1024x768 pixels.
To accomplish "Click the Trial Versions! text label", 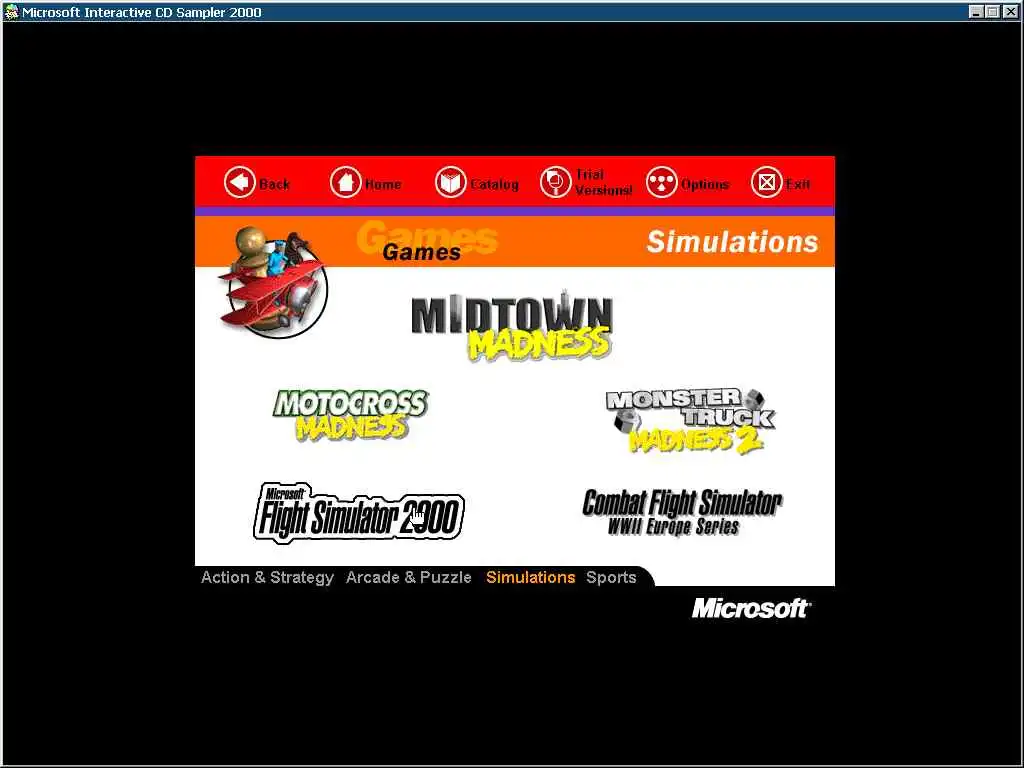I will (603, 182).
